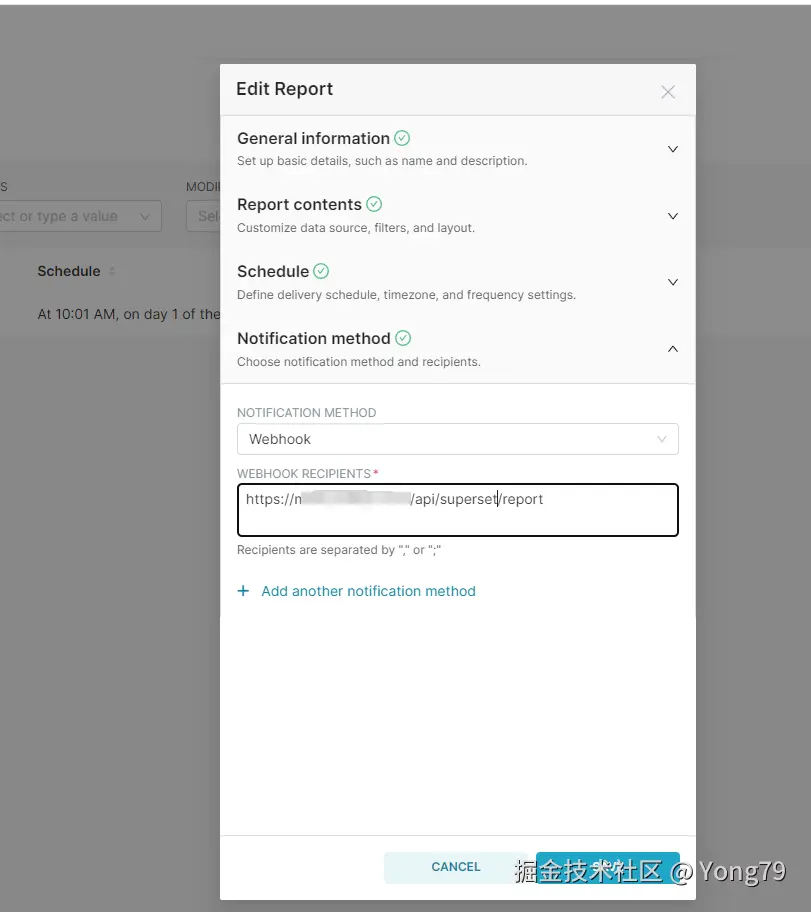This screenshot has width=811, height=912.
Task: Sort by Schedule column in background table
Action: 112,271
